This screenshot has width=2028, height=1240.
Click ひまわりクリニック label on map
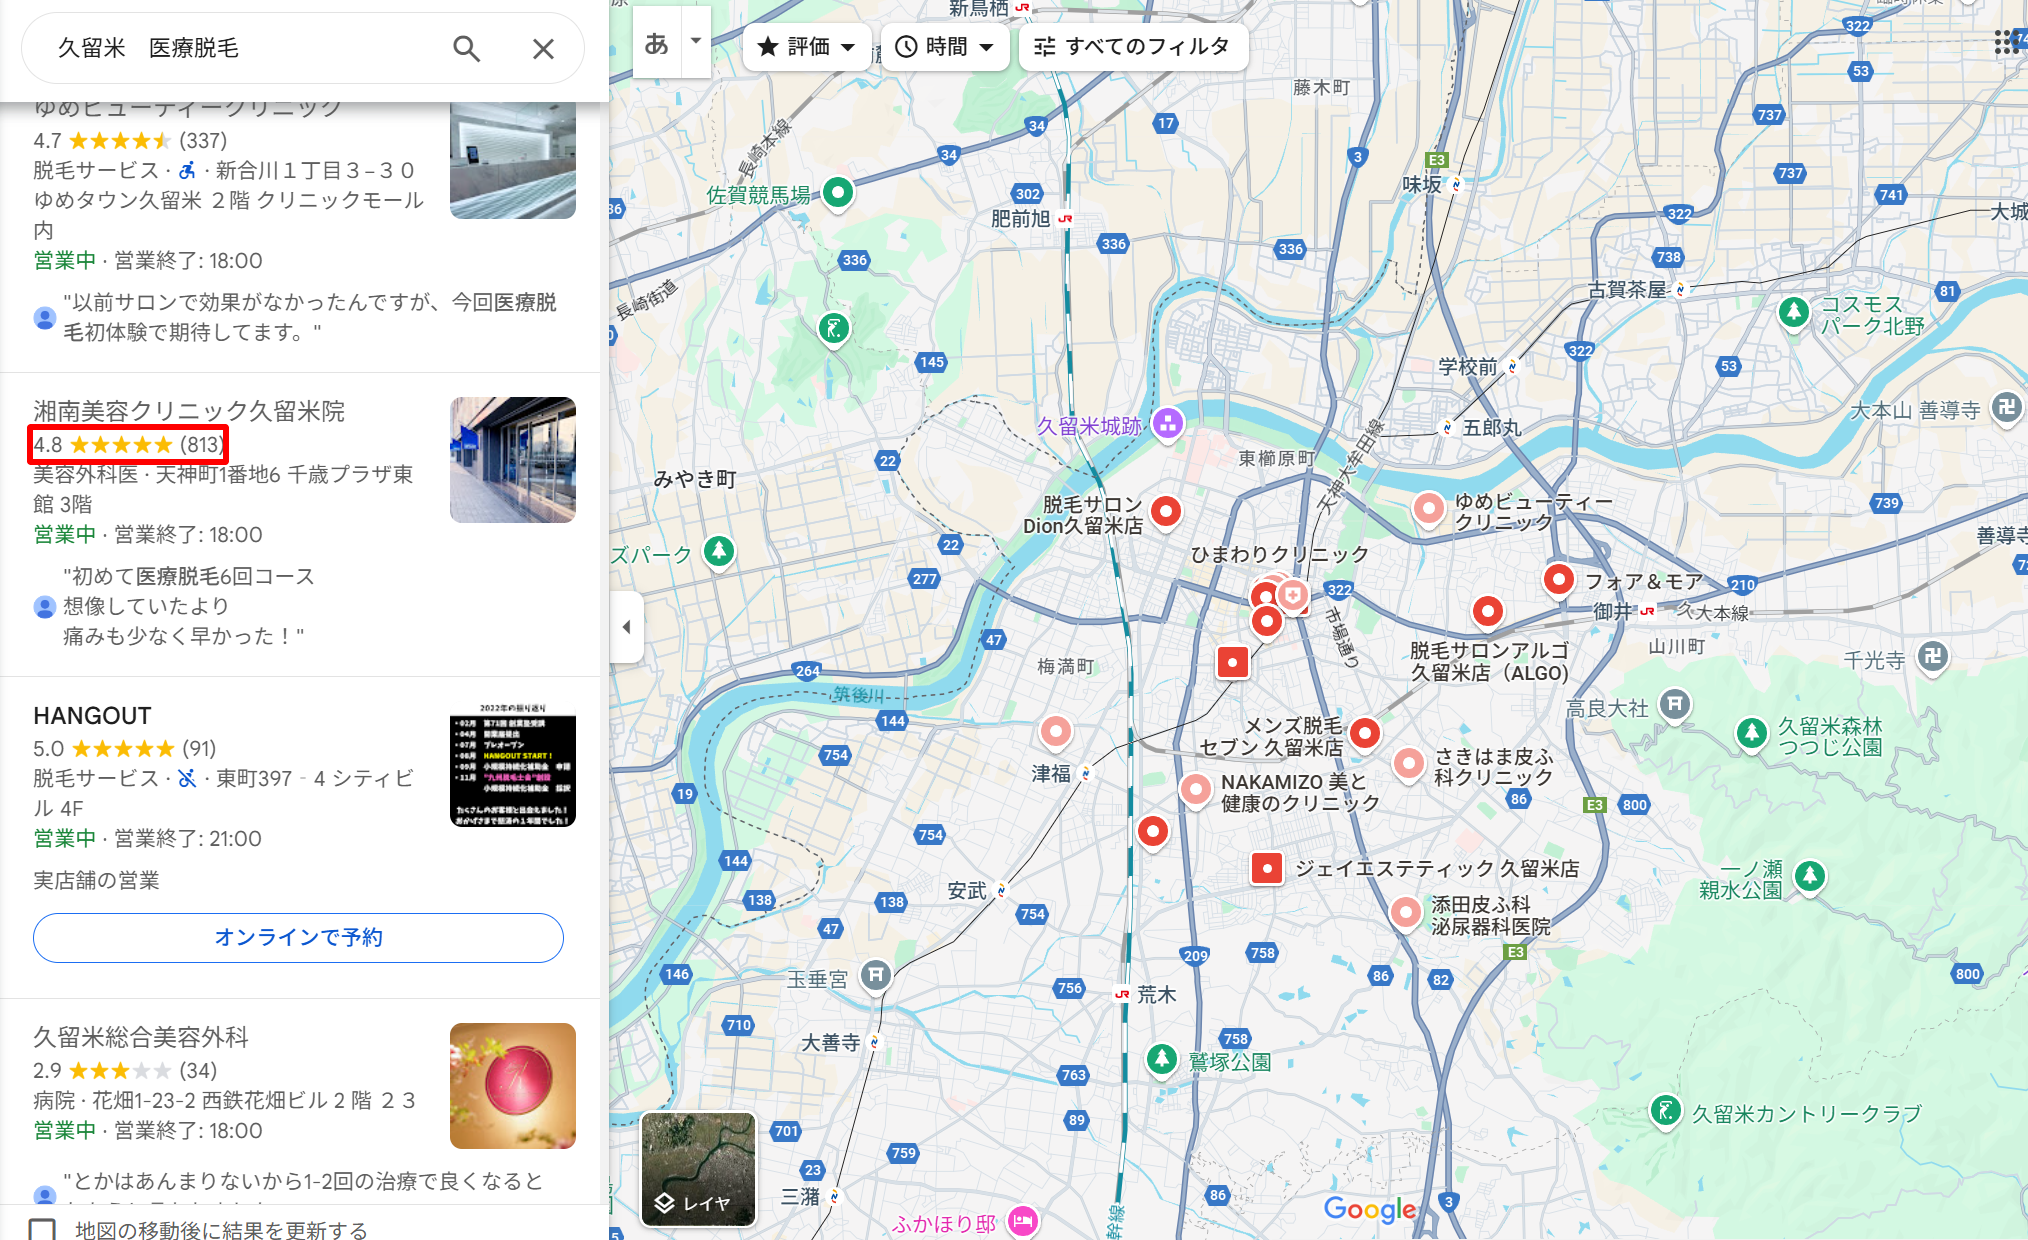click(x=1279, y=554)
